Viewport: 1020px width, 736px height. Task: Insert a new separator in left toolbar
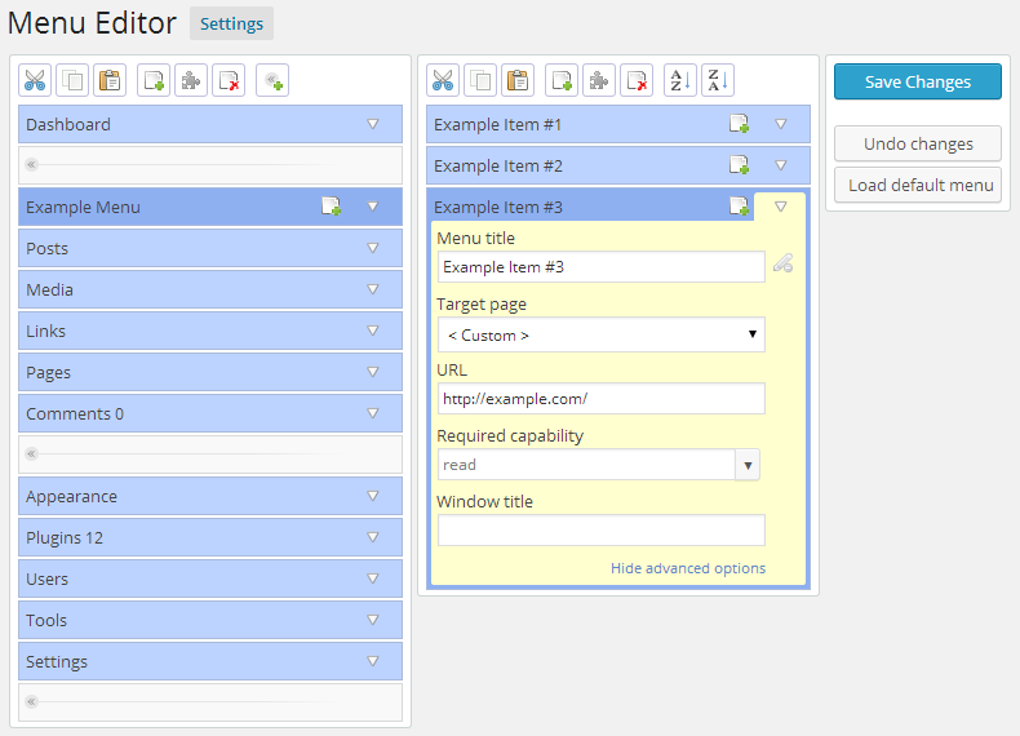click(x=272, y=80)
